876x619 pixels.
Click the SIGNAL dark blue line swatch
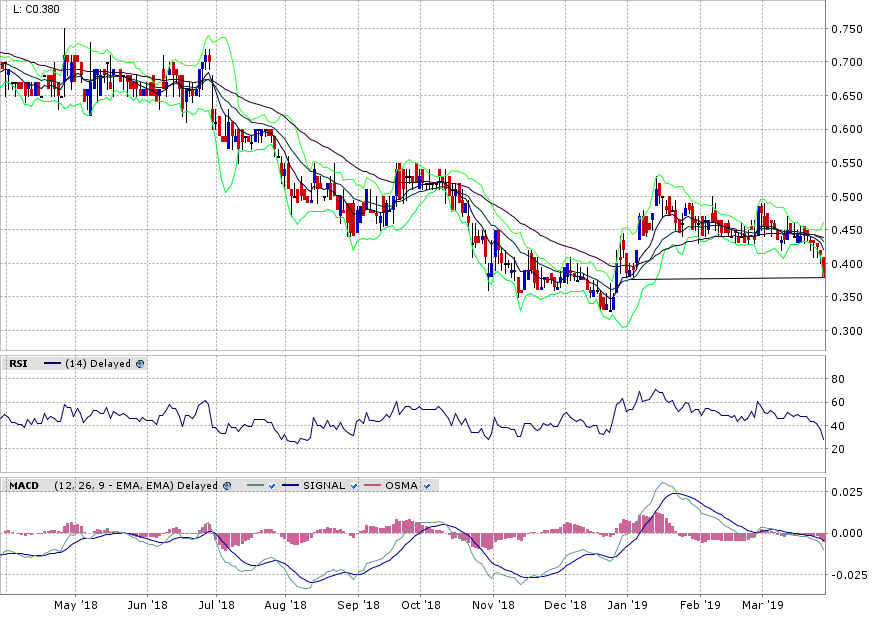tap(292, 486)
